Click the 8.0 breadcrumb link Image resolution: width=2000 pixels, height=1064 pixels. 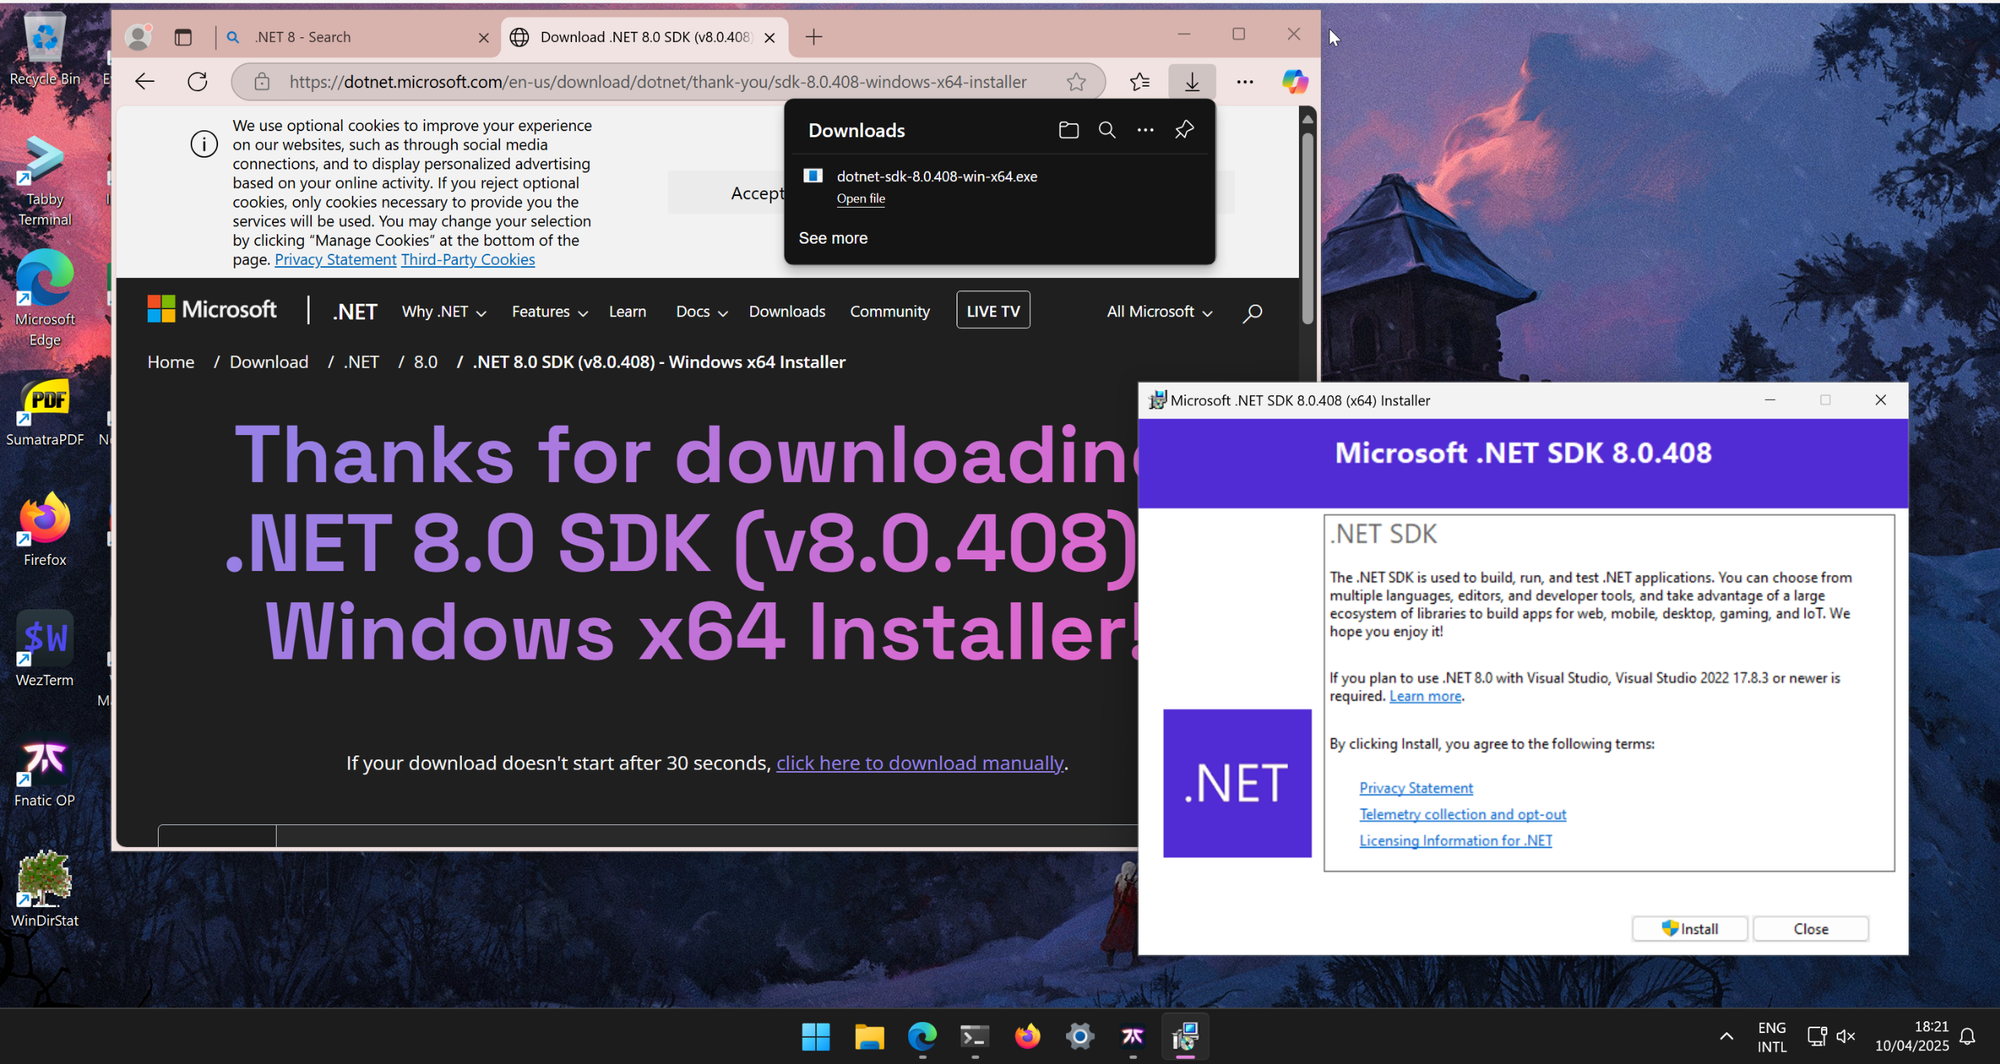[426, 362]
